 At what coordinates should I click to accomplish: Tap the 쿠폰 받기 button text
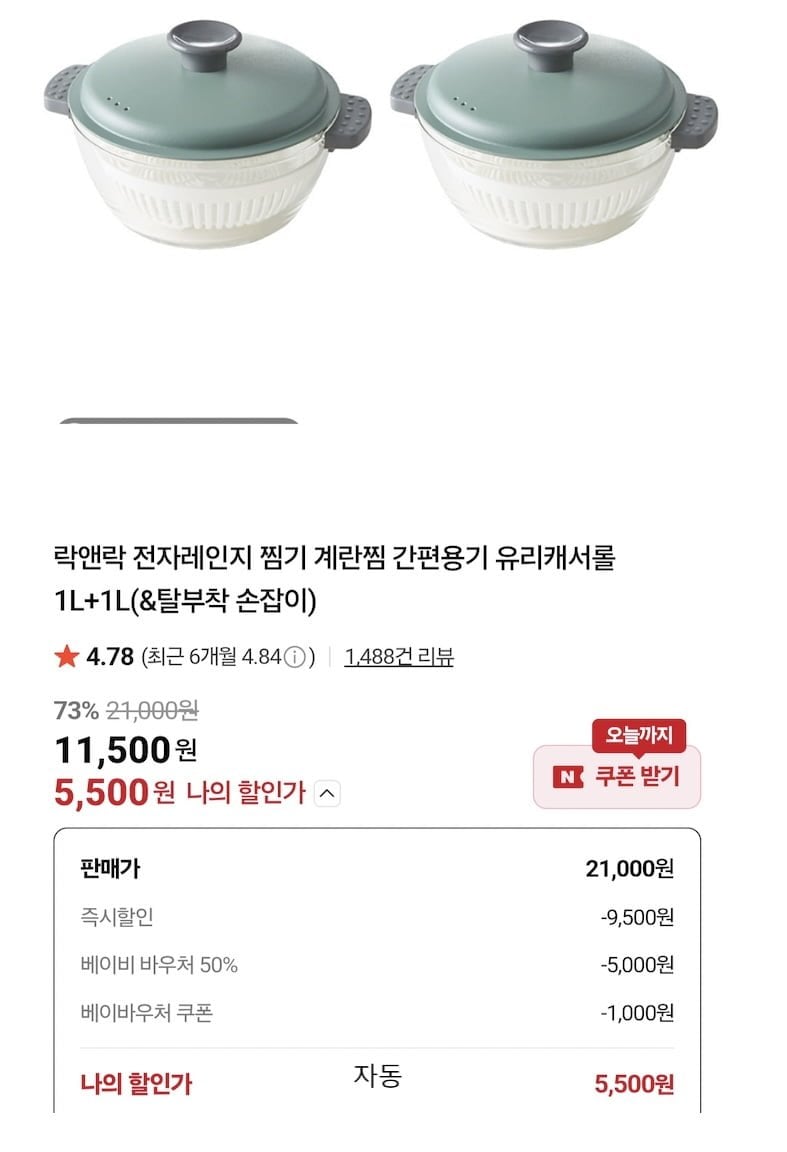tap(637, 776)
